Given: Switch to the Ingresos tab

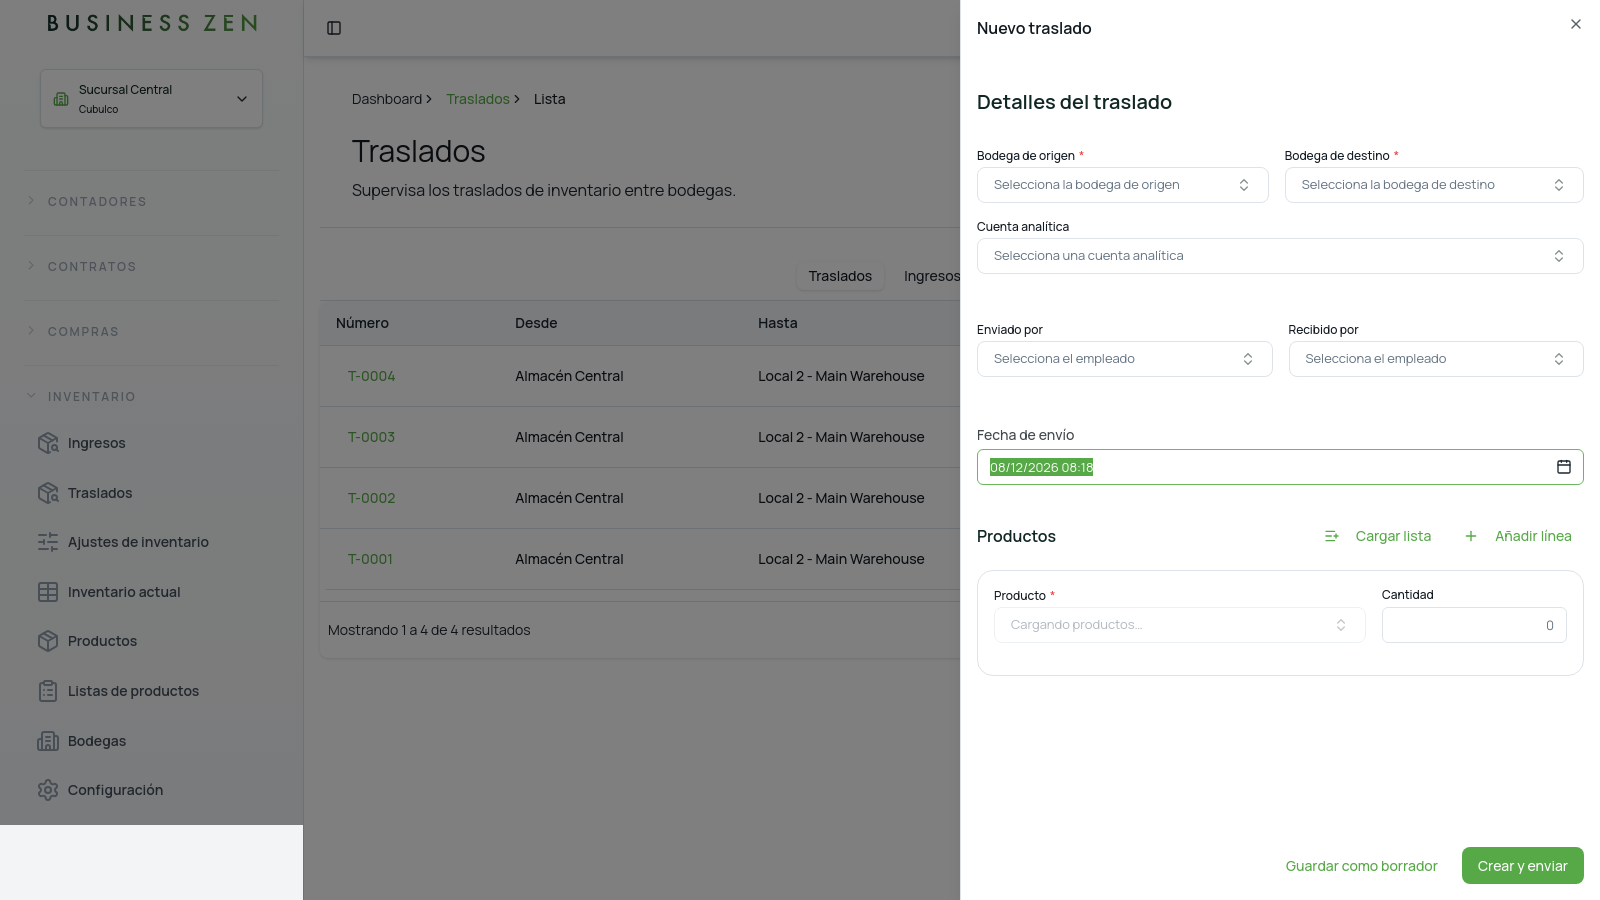Looking at the screenshot, I should tap(931, 276).
